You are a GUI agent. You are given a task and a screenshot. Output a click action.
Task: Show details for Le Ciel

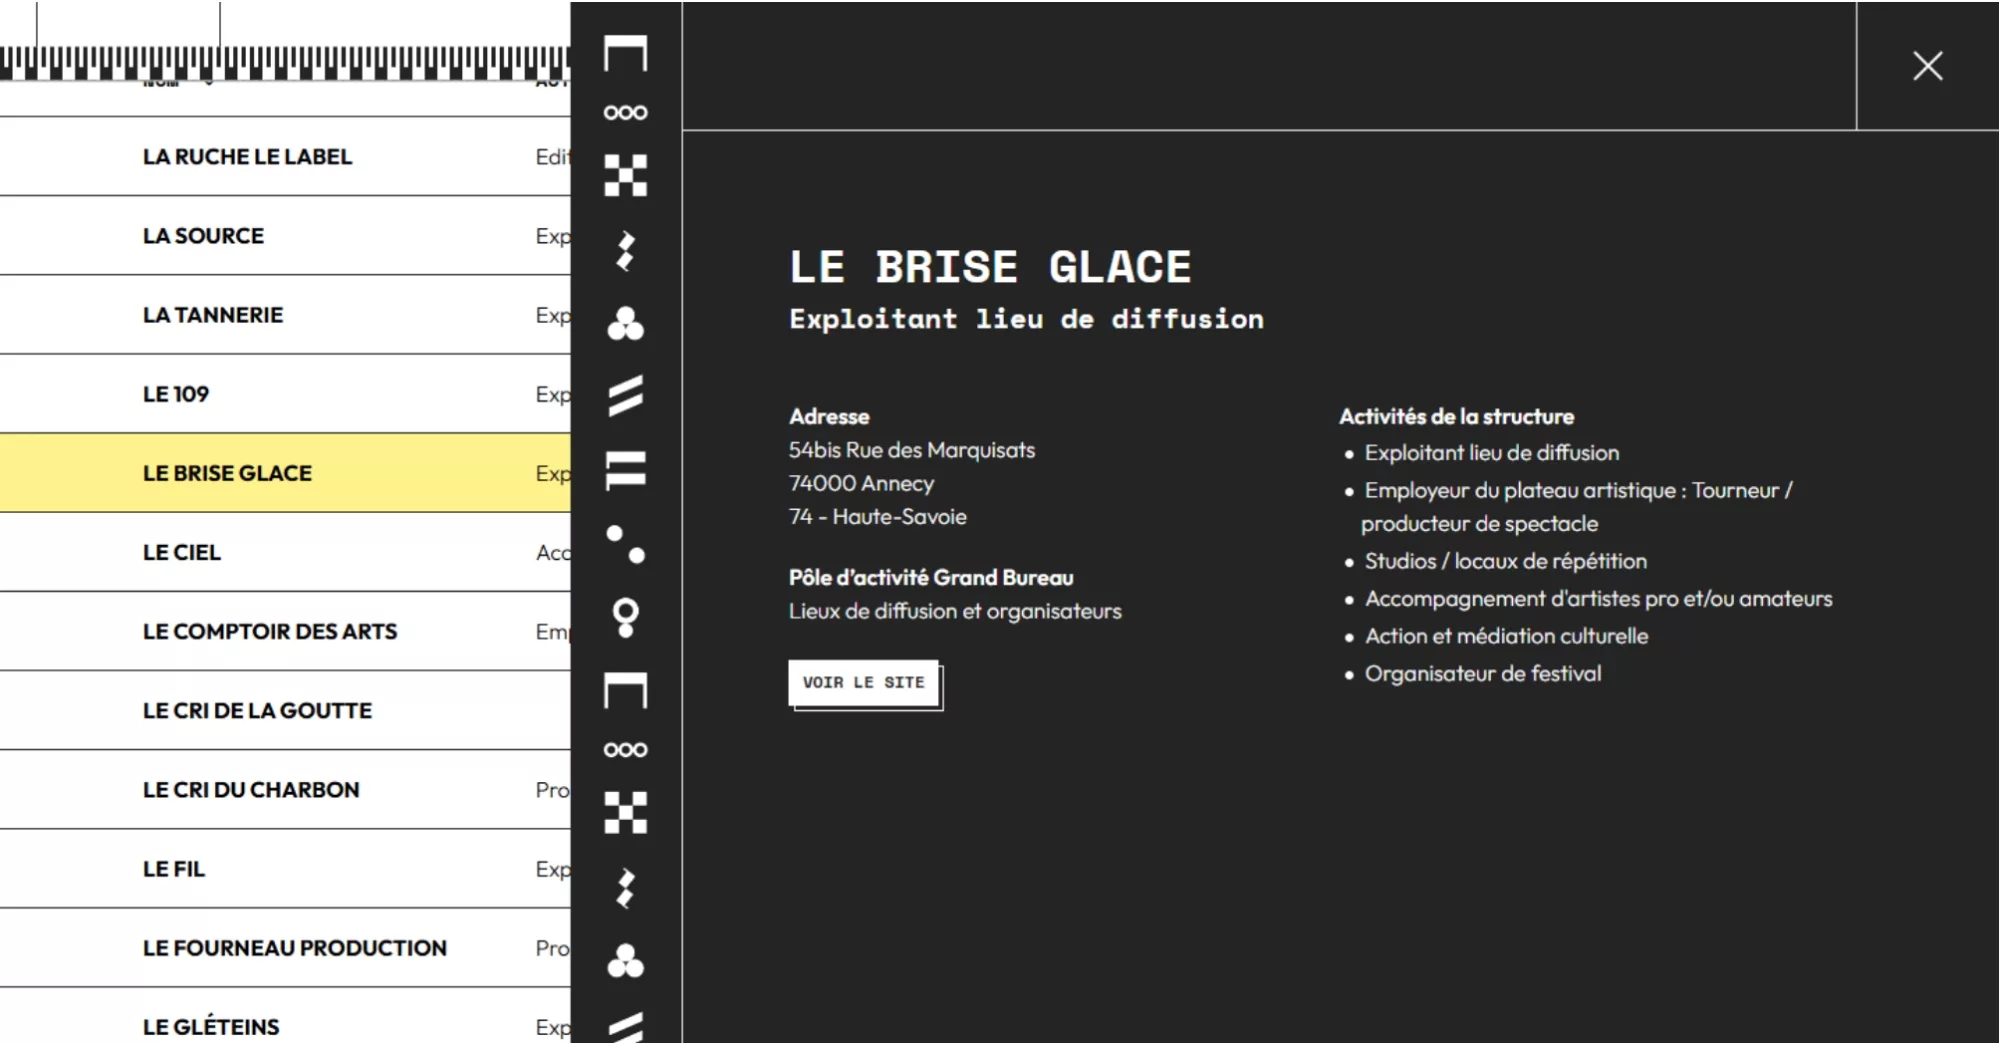pyautogui.click(x=181, y=552)
